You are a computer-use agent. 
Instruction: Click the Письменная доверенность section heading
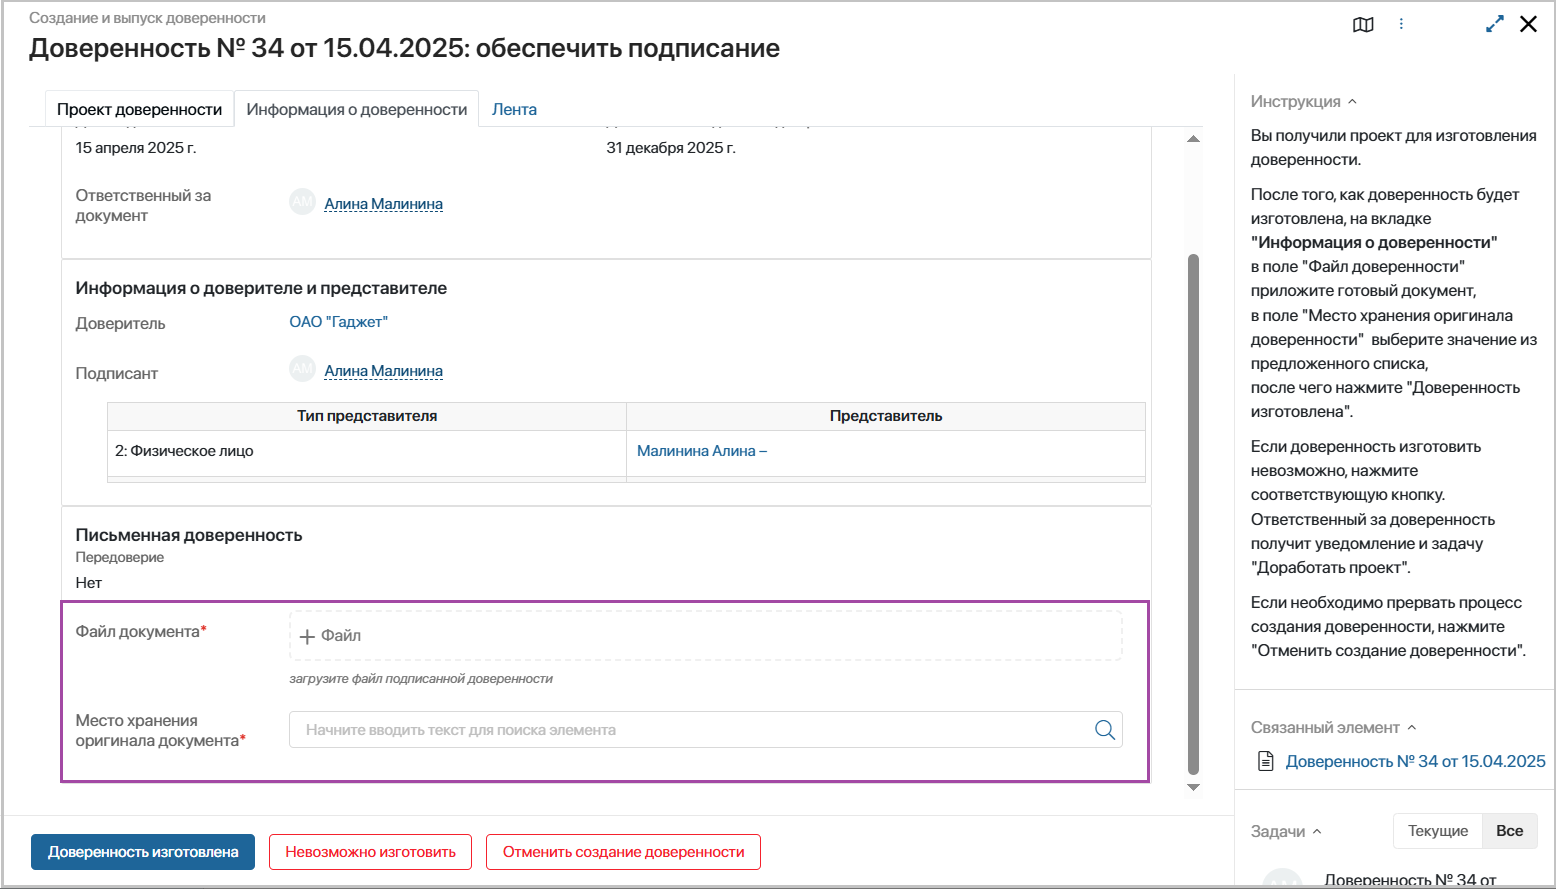click(189, 535)
